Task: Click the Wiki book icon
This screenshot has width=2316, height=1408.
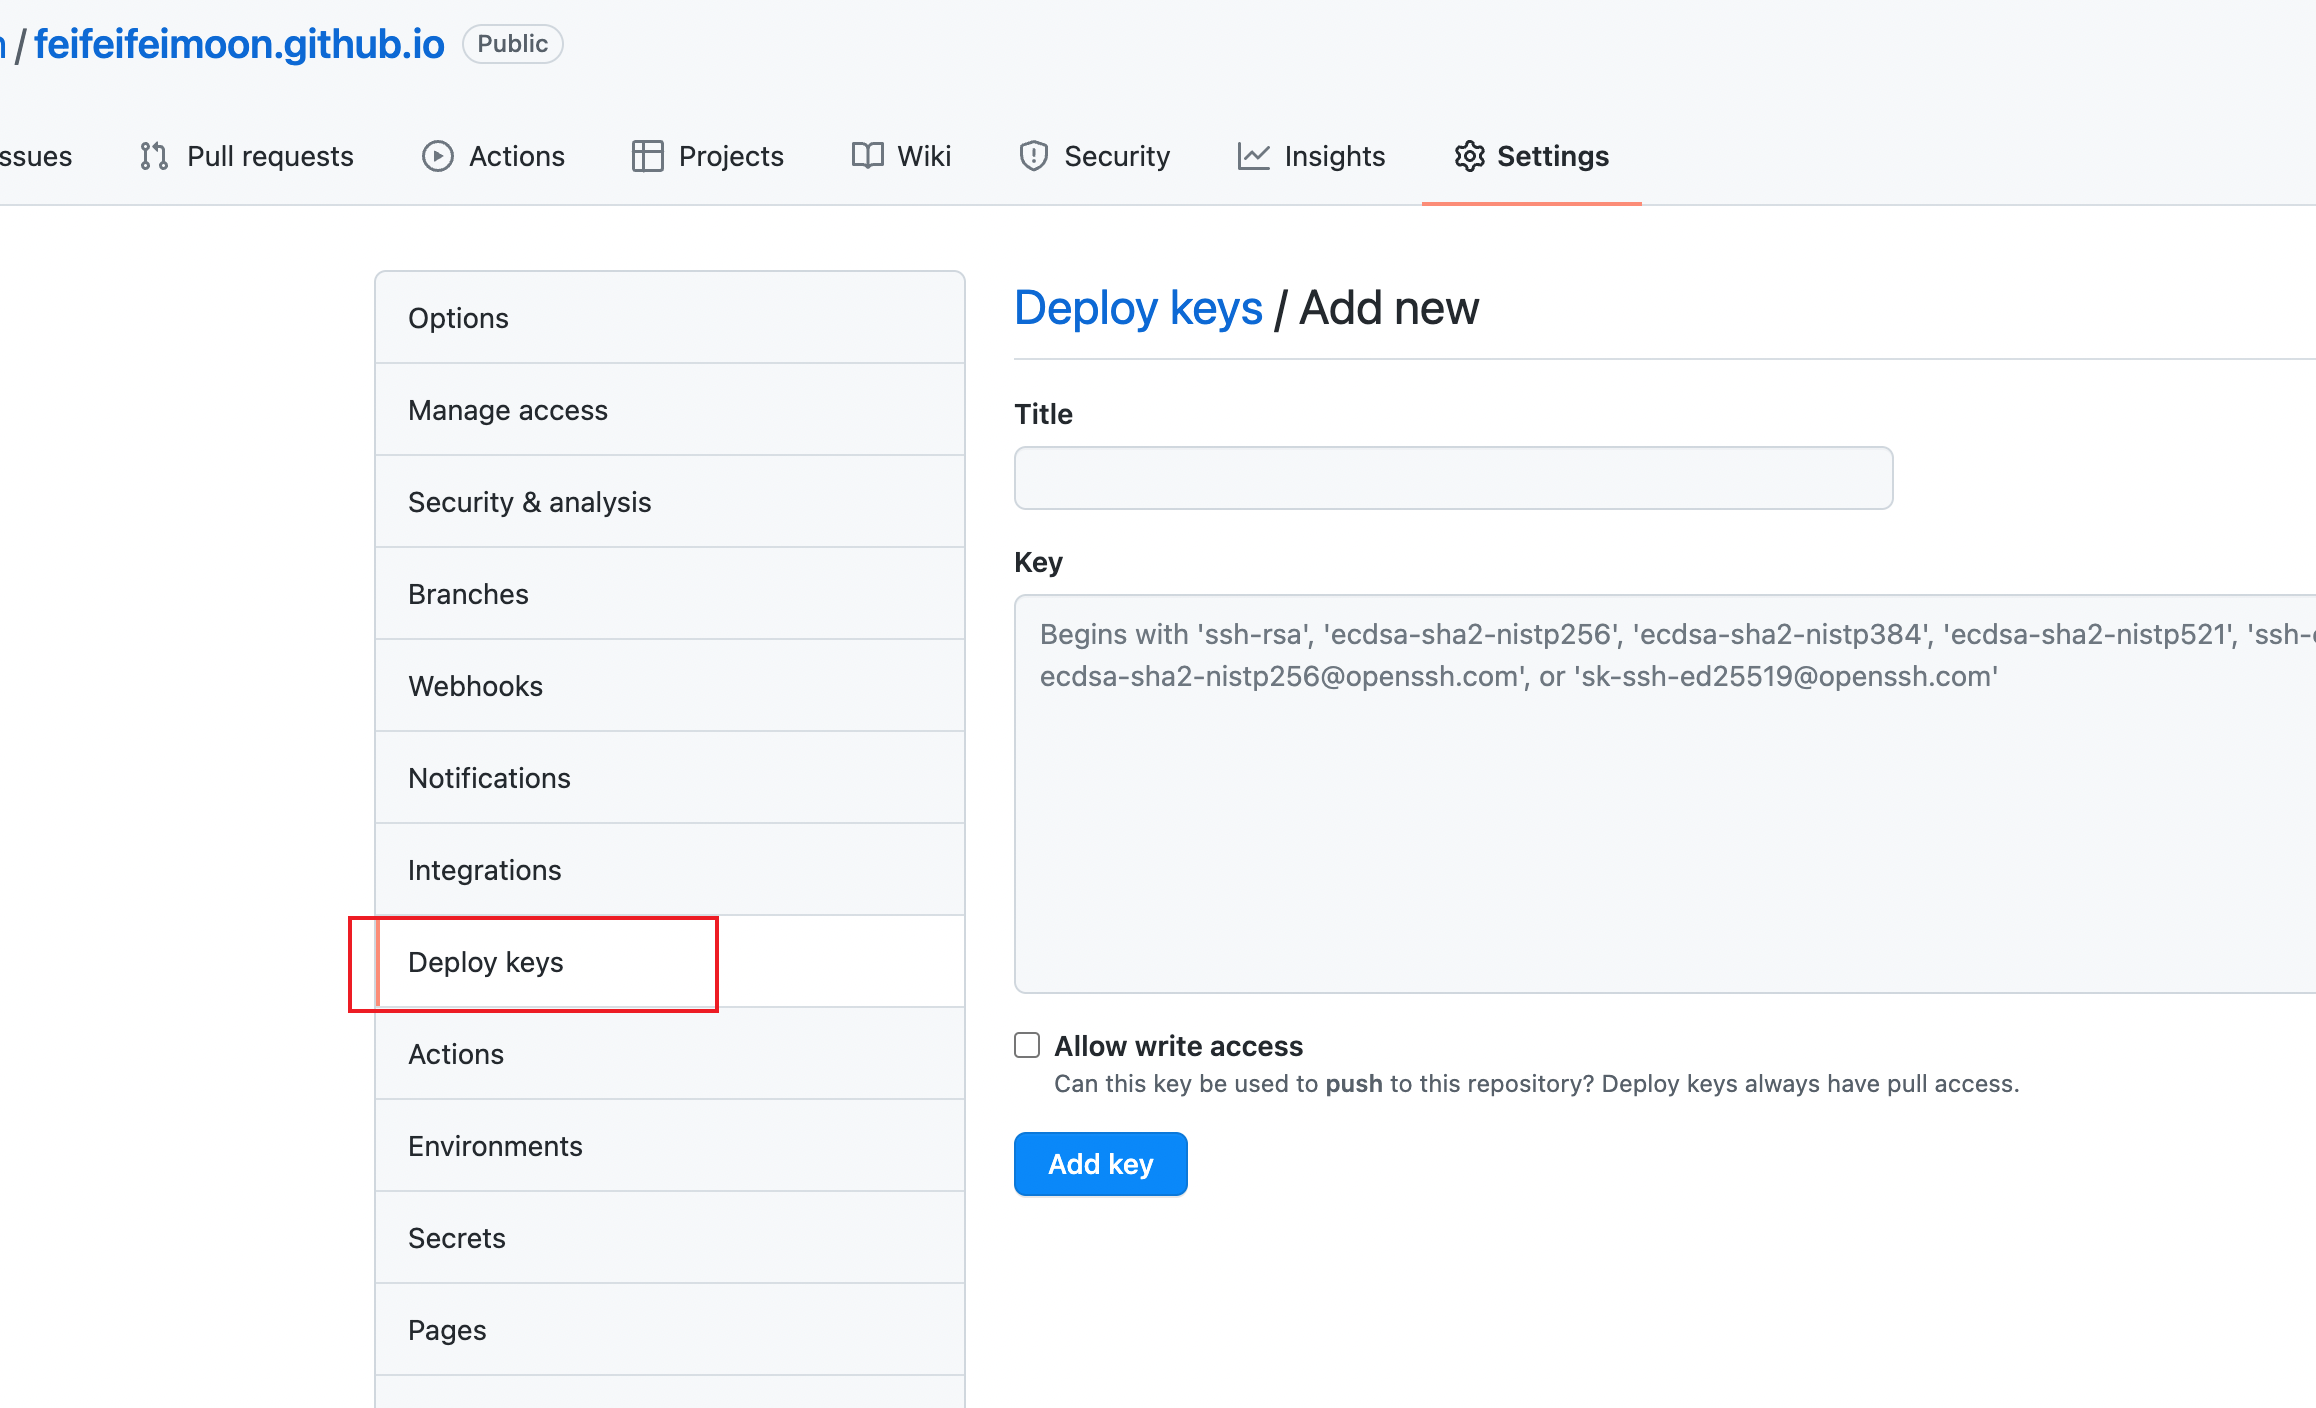Action: [867, 156]
